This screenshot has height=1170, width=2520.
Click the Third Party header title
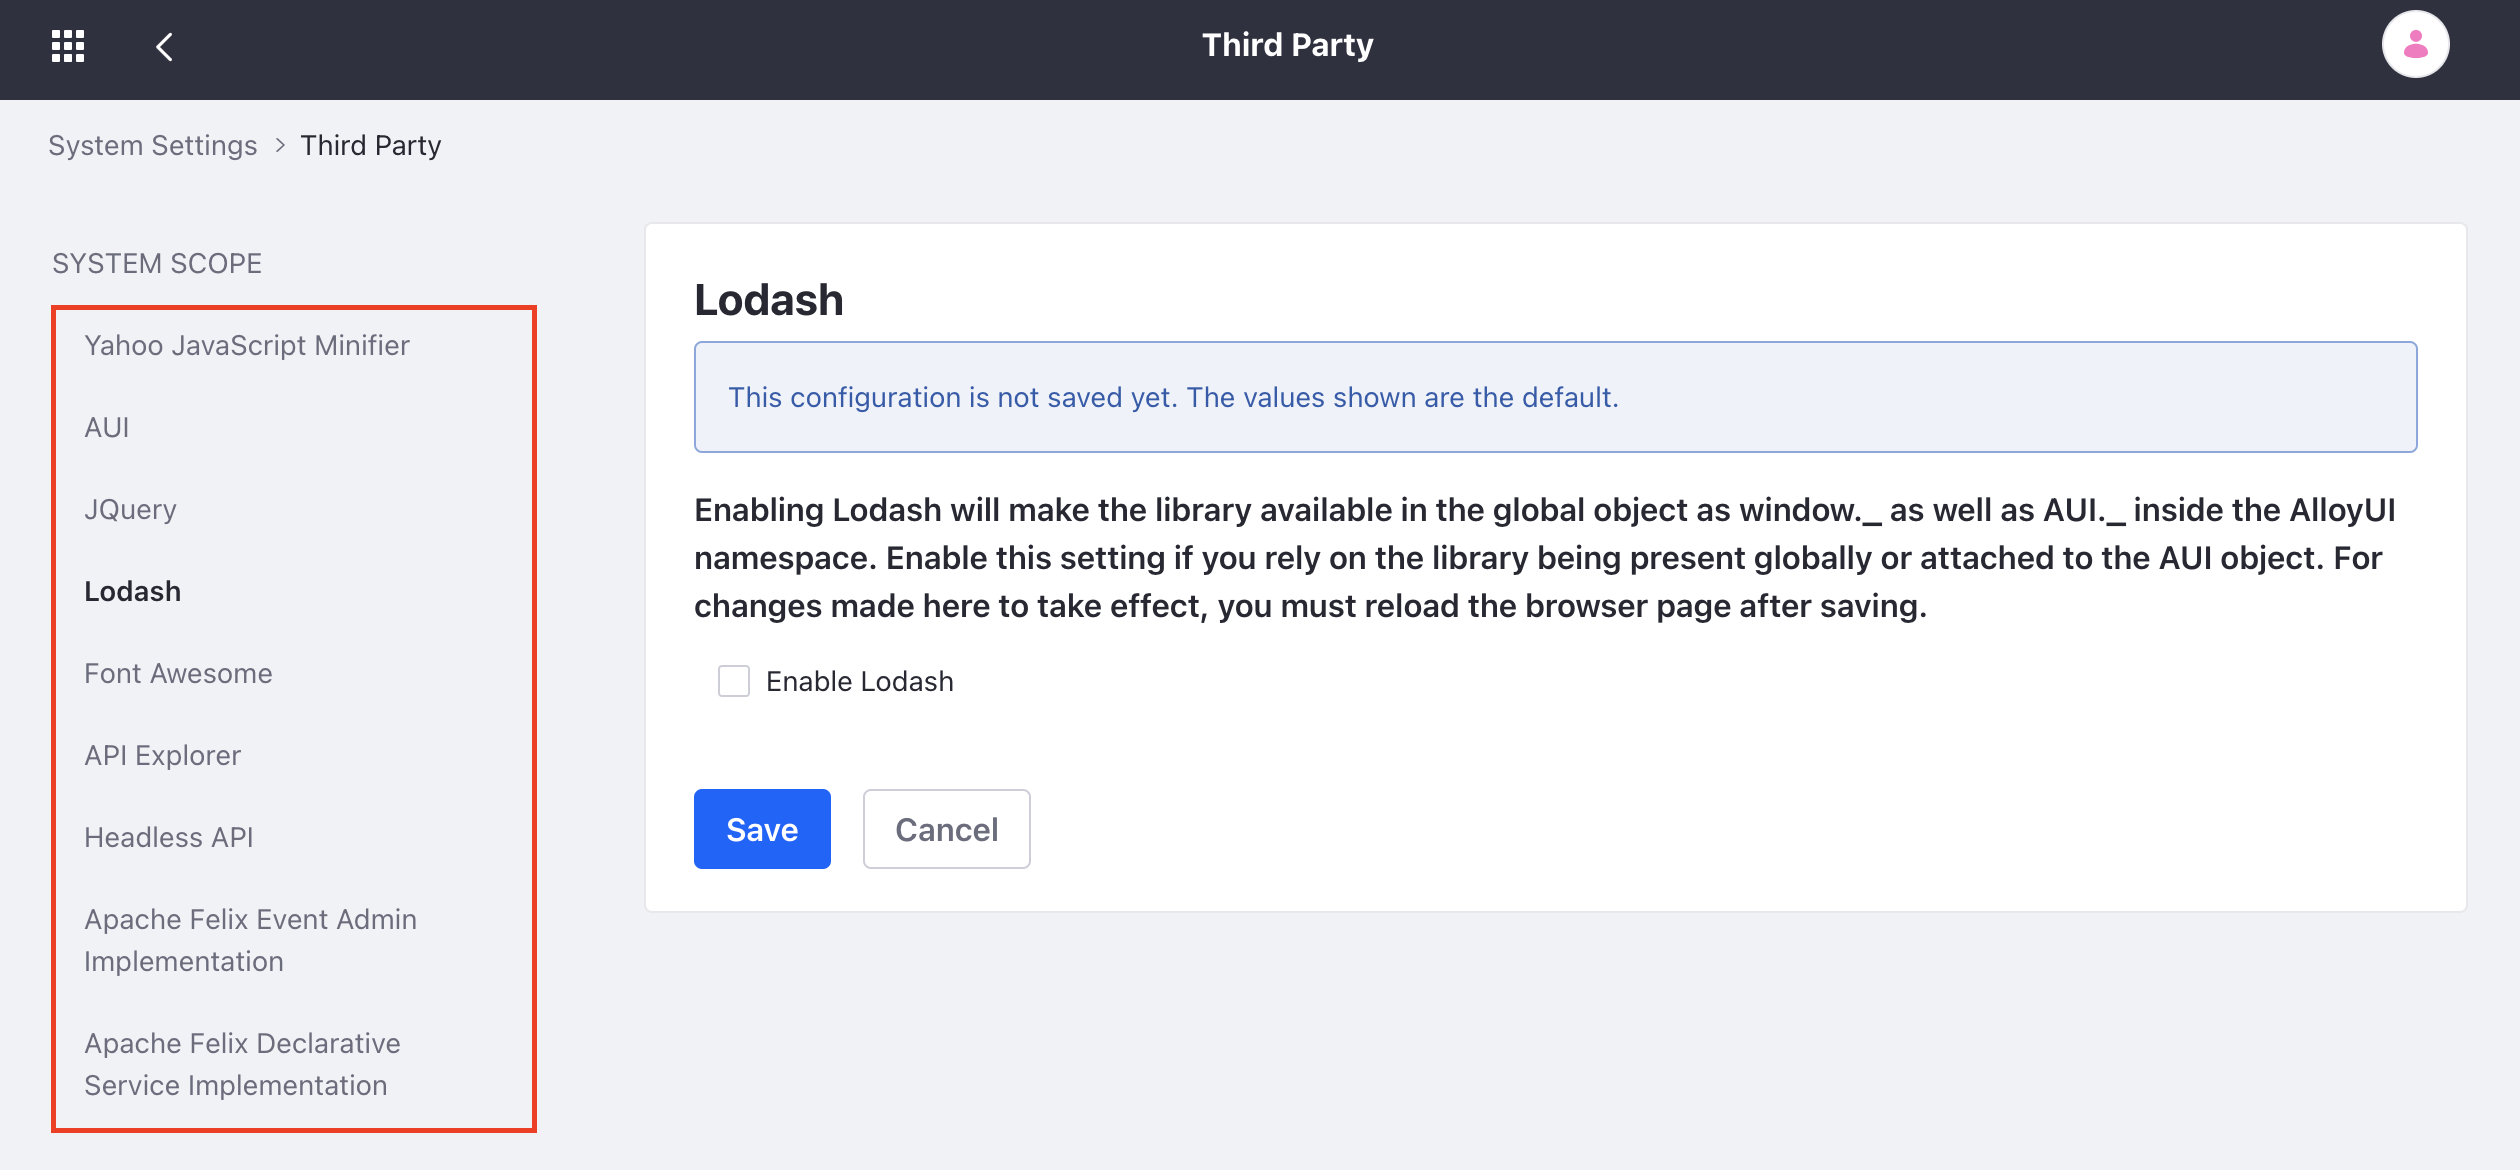point(1287,45)
